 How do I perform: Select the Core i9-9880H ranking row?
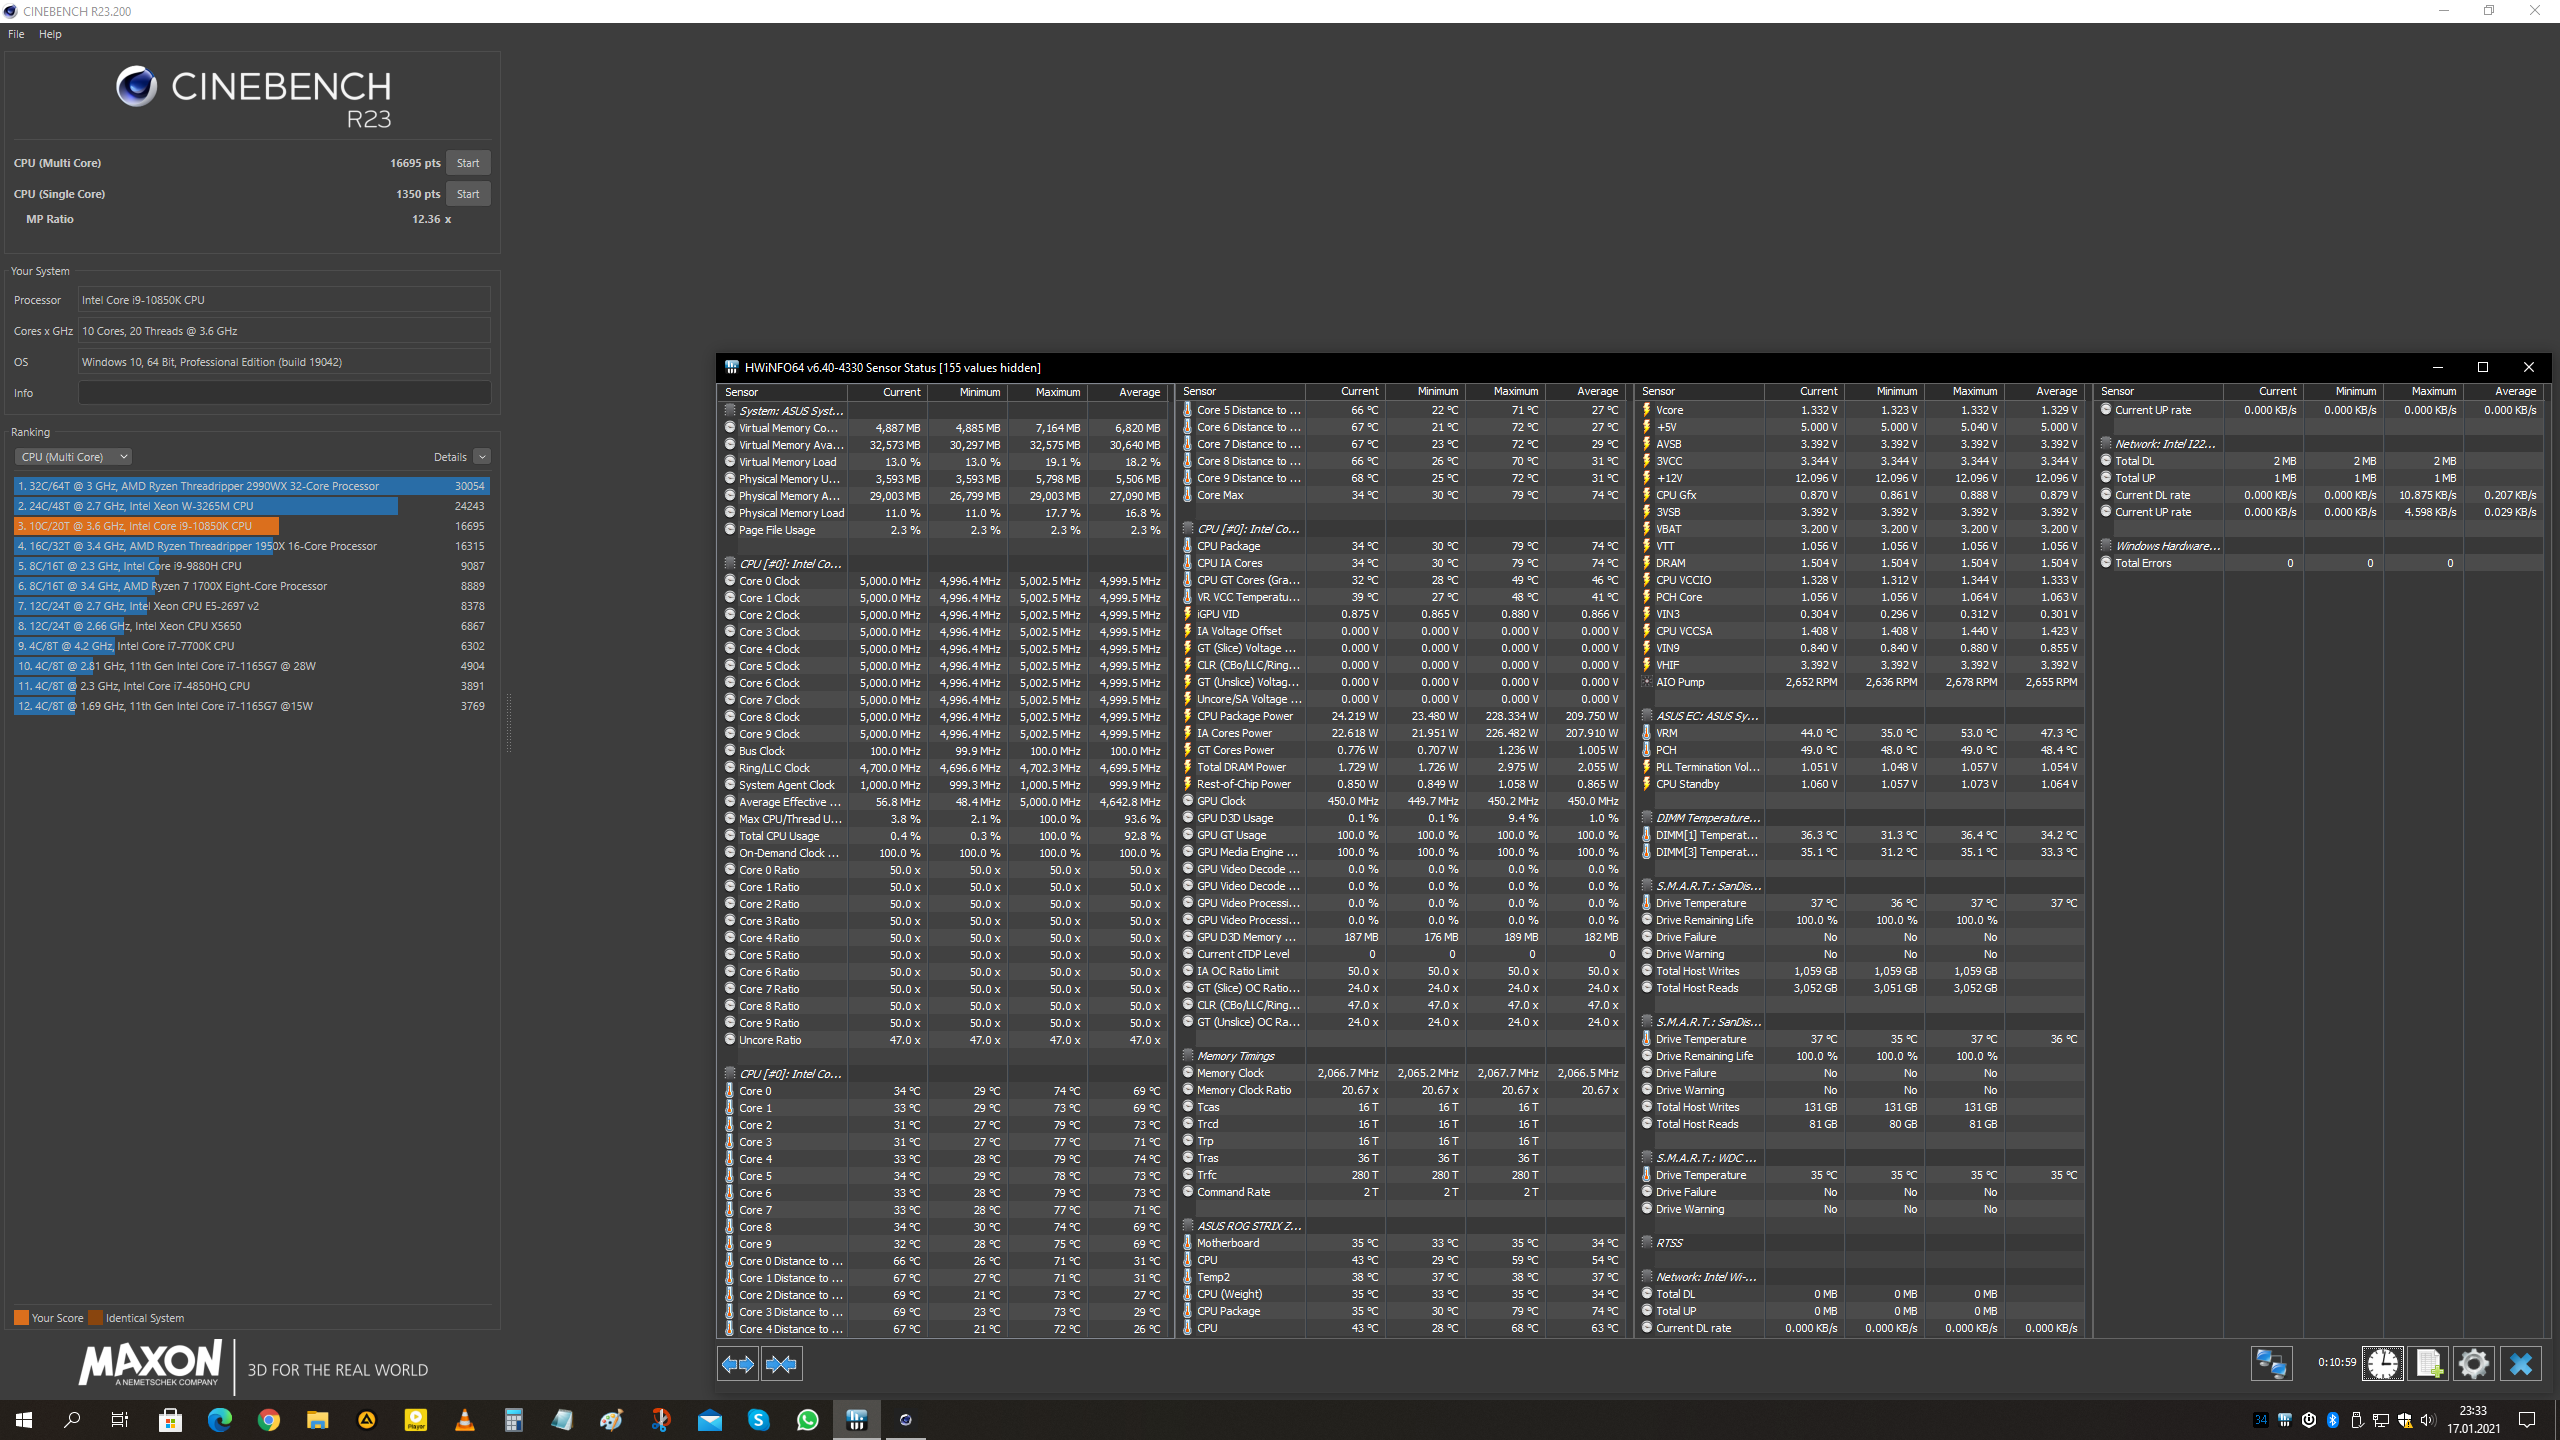(x=251, y=566)
